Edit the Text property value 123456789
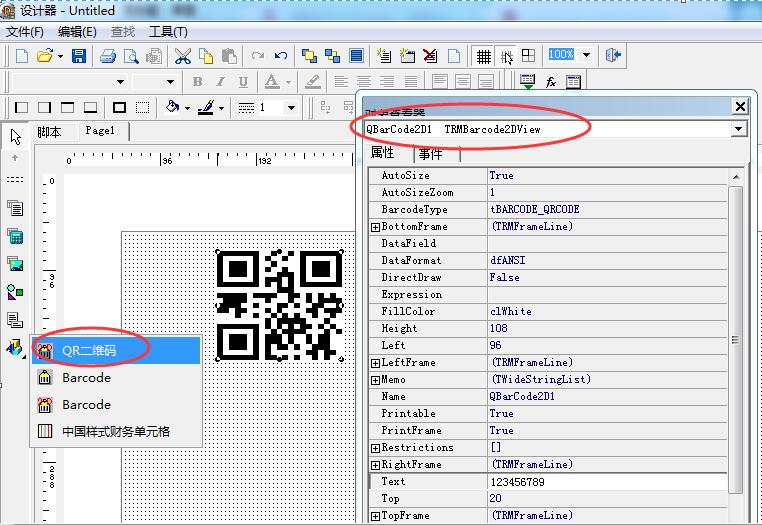The height and width of the screenshot is (525, 762). coord(607,482)
